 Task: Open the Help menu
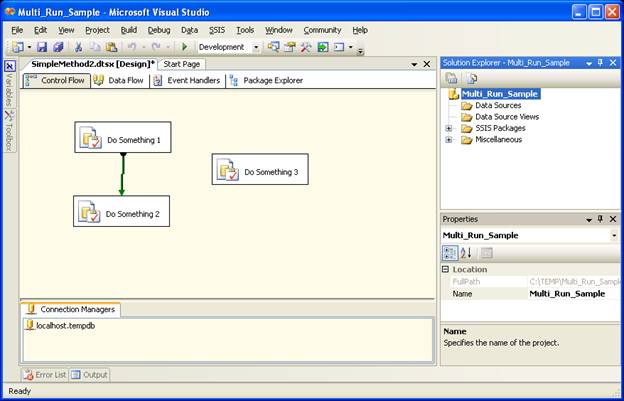(x=360, y=30)
